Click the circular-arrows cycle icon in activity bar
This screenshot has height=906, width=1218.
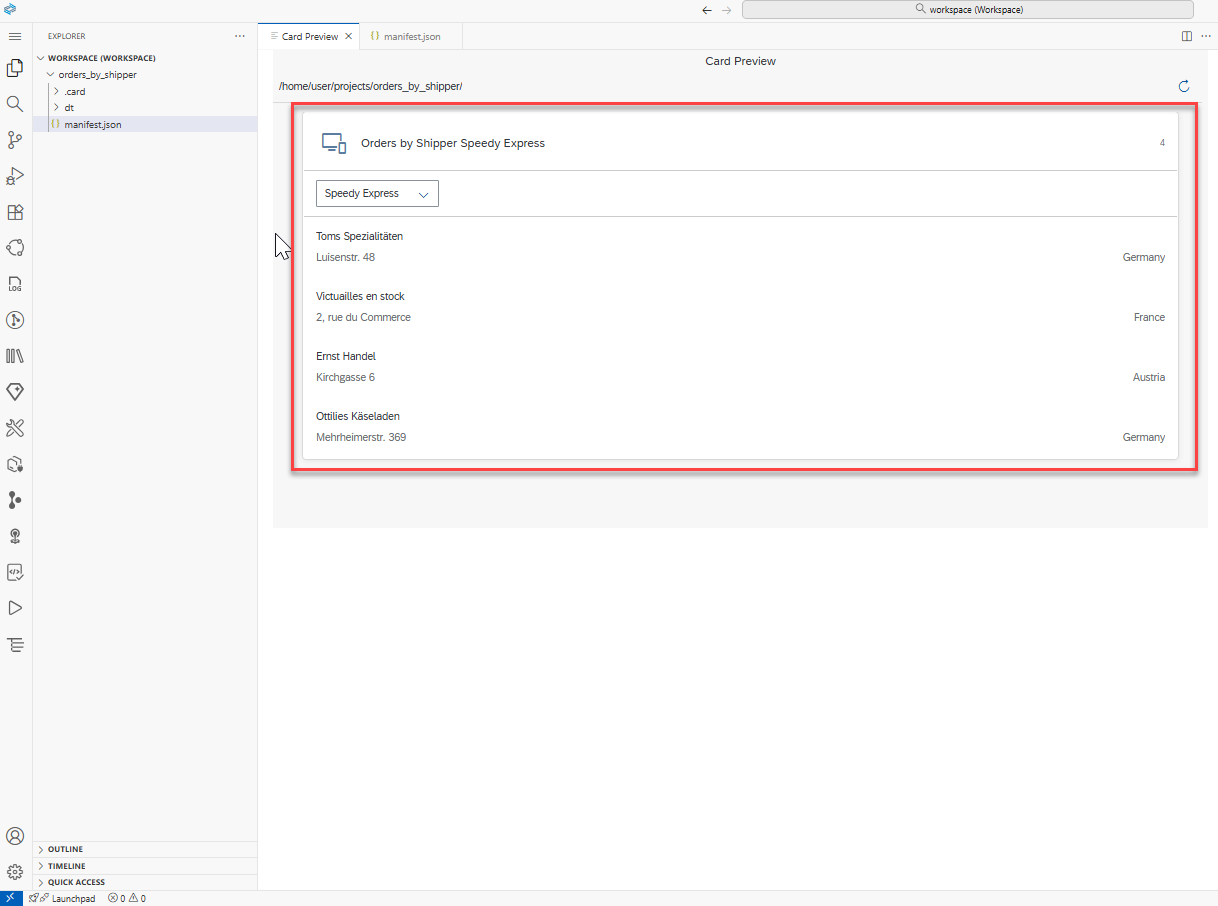click(15, 248)
